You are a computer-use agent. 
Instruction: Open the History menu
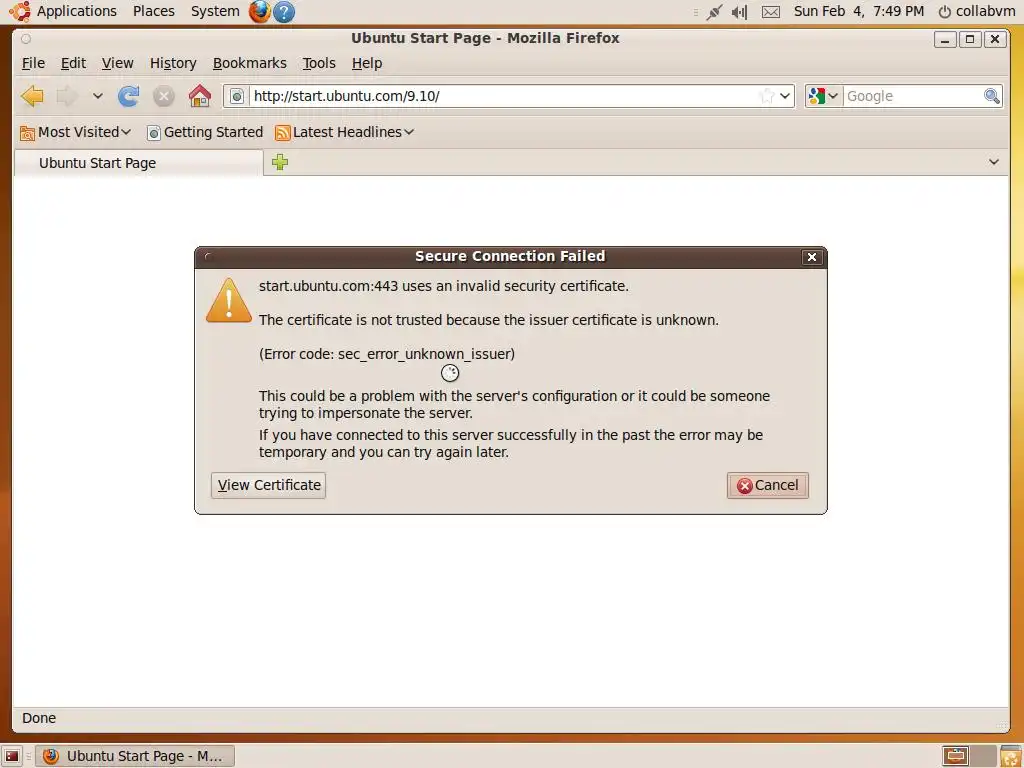click(173, 63)
